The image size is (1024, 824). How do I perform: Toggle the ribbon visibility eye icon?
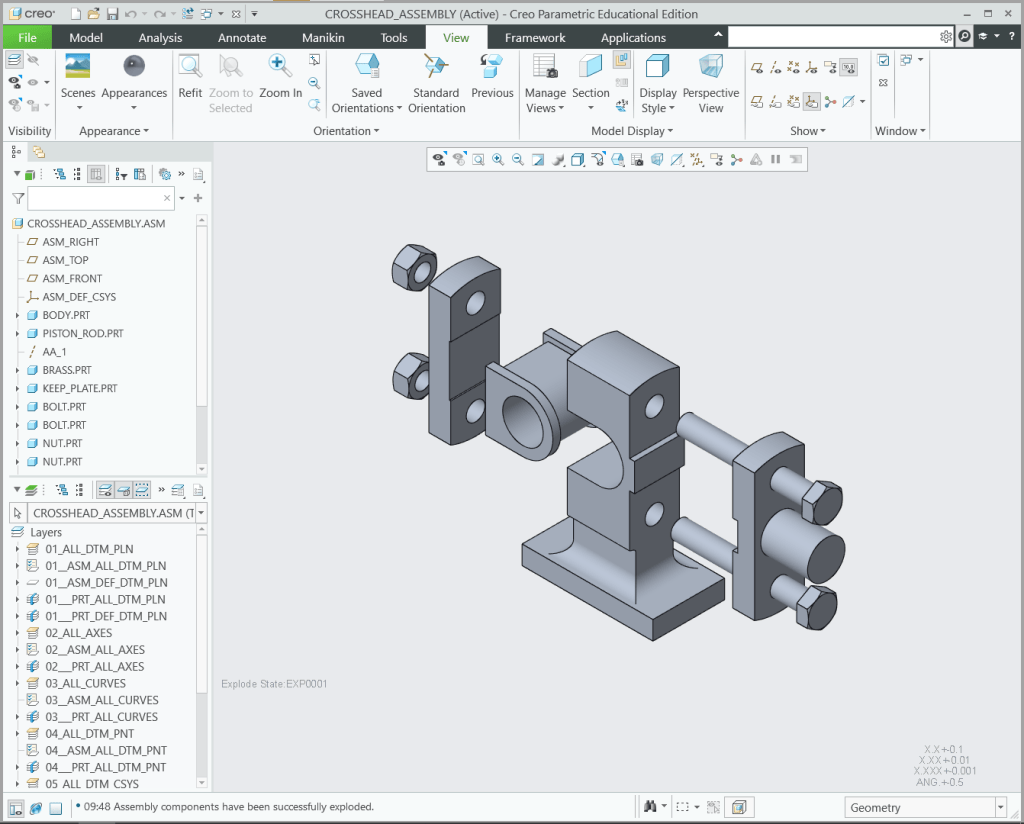pos(15,82)
